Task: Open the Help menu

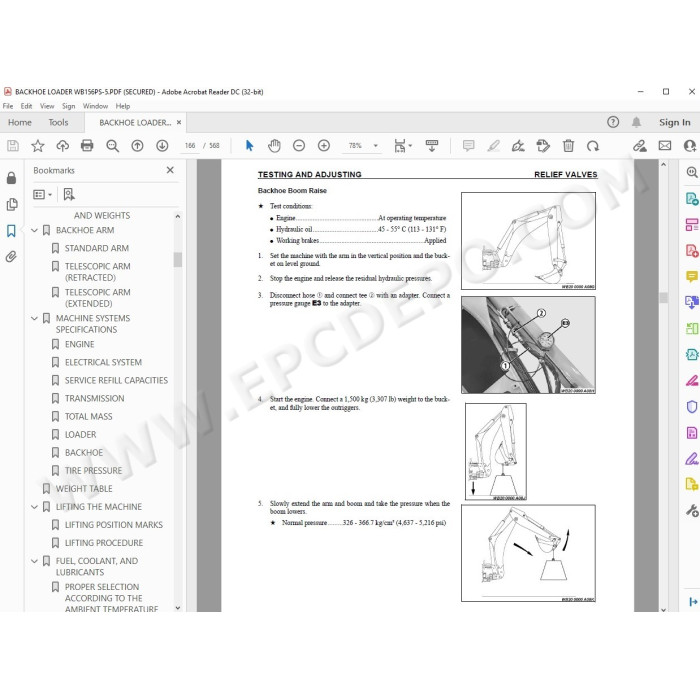Action: click(123, 106)
